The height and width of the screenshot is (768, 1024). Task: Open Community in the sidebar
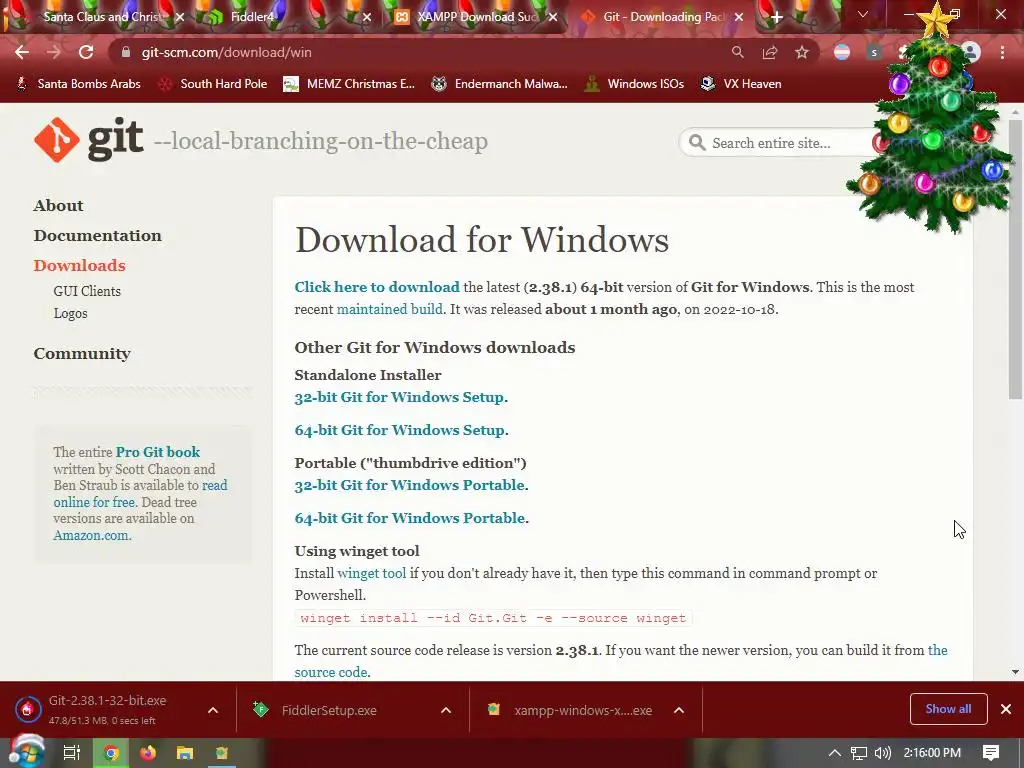coord(82,353)
